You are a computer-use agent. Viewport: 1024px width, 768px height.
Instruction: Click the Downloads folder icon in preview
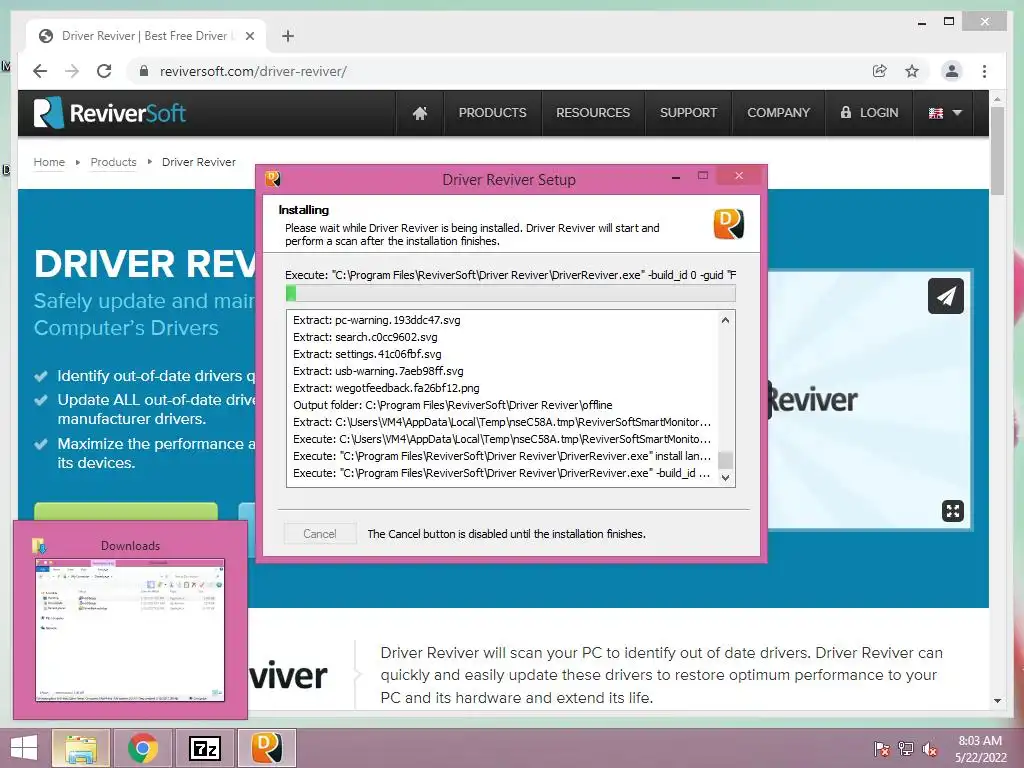click(39, 545)
